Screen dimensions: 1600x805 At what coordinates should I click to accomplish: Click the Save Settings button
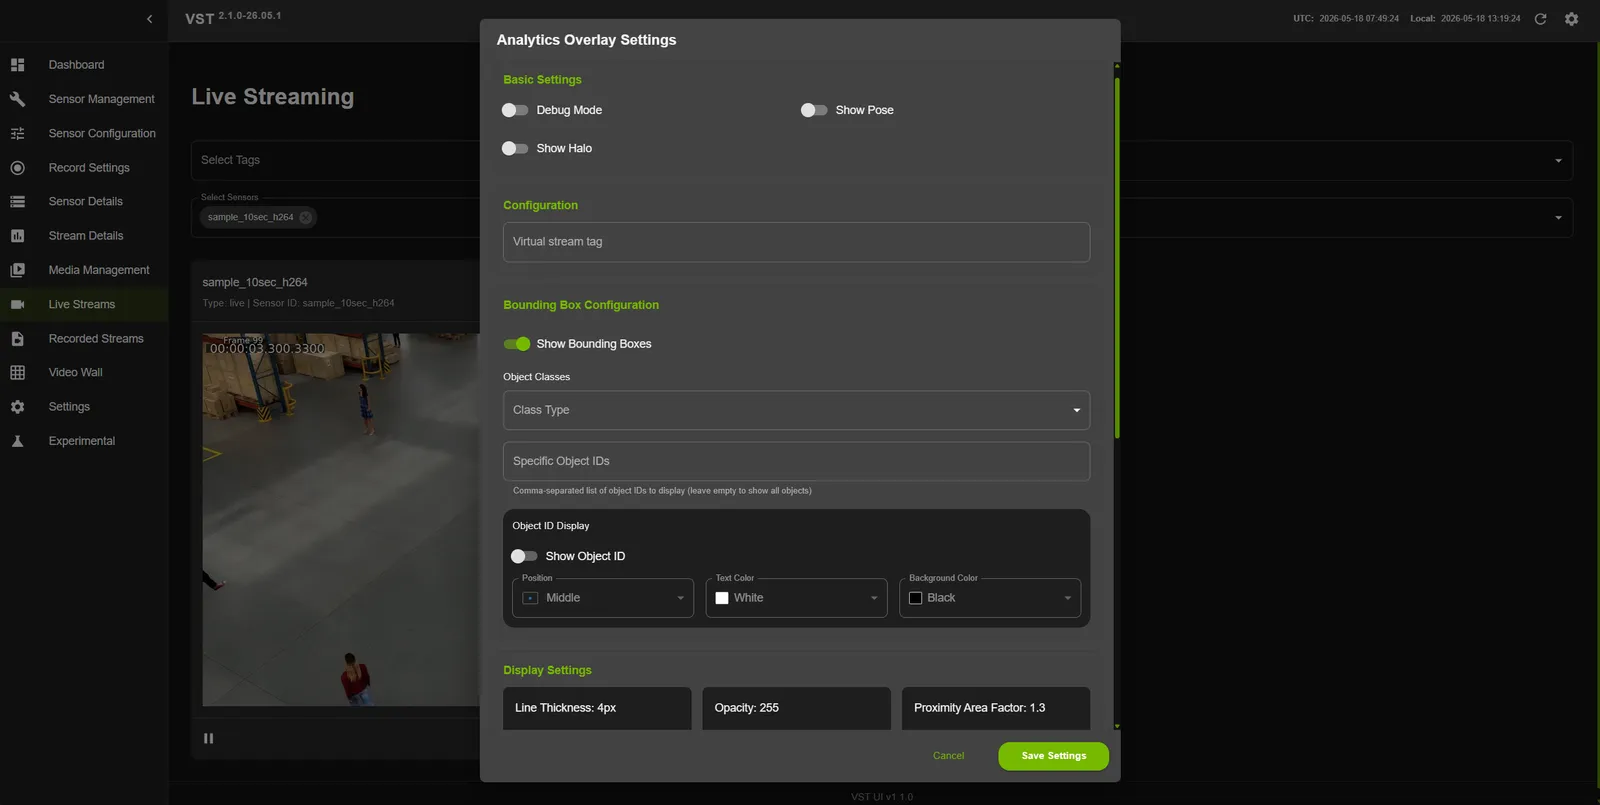point(1053,756)
